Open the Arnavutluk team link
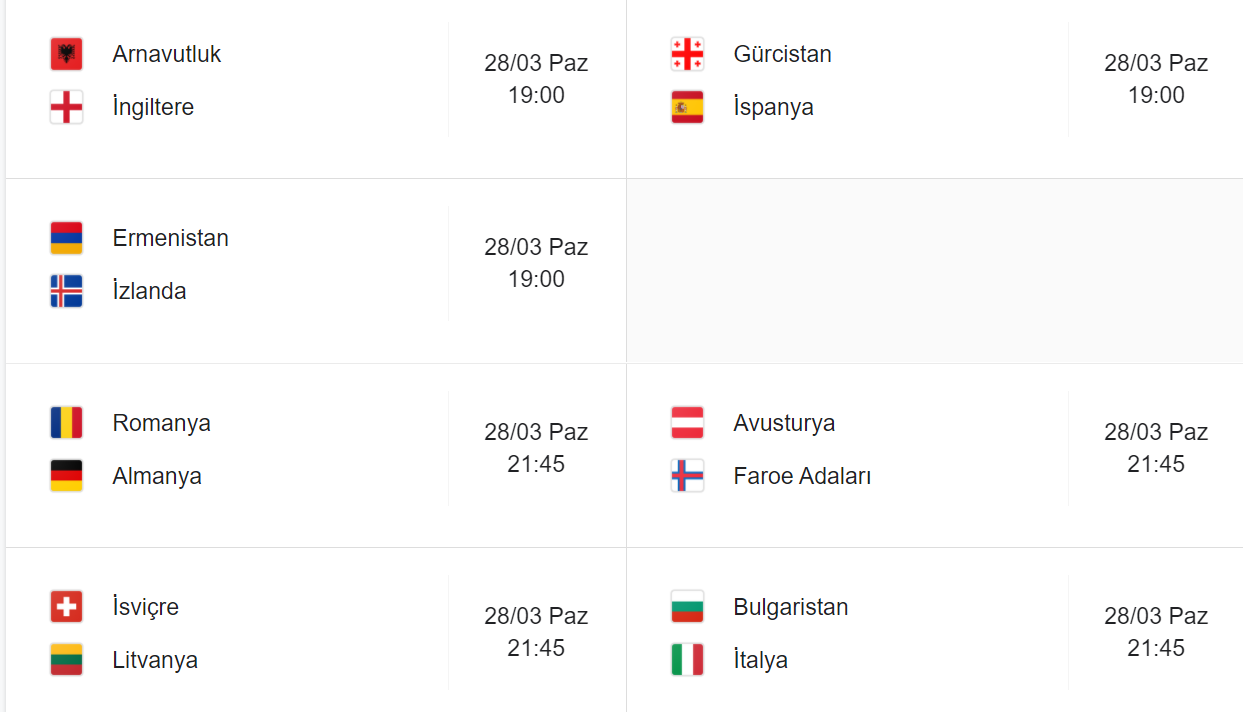 166,54
